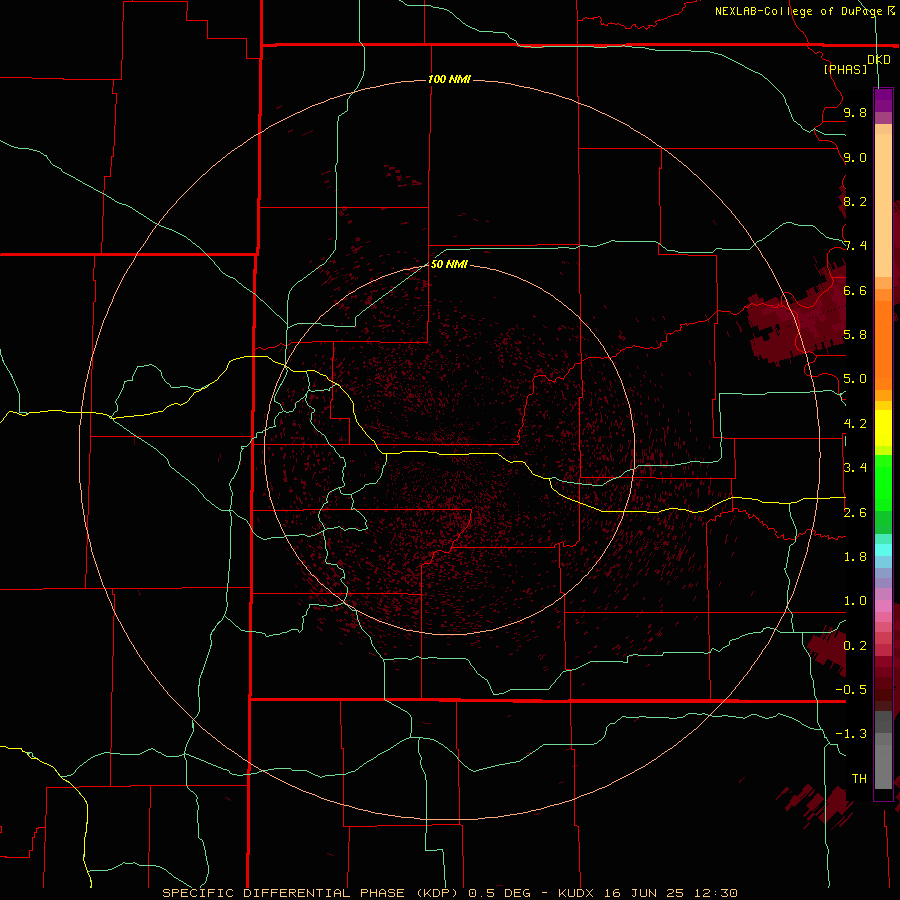900x900 pixels.
Task: Pick the pink segment of color bar
Action: [883, 606]
